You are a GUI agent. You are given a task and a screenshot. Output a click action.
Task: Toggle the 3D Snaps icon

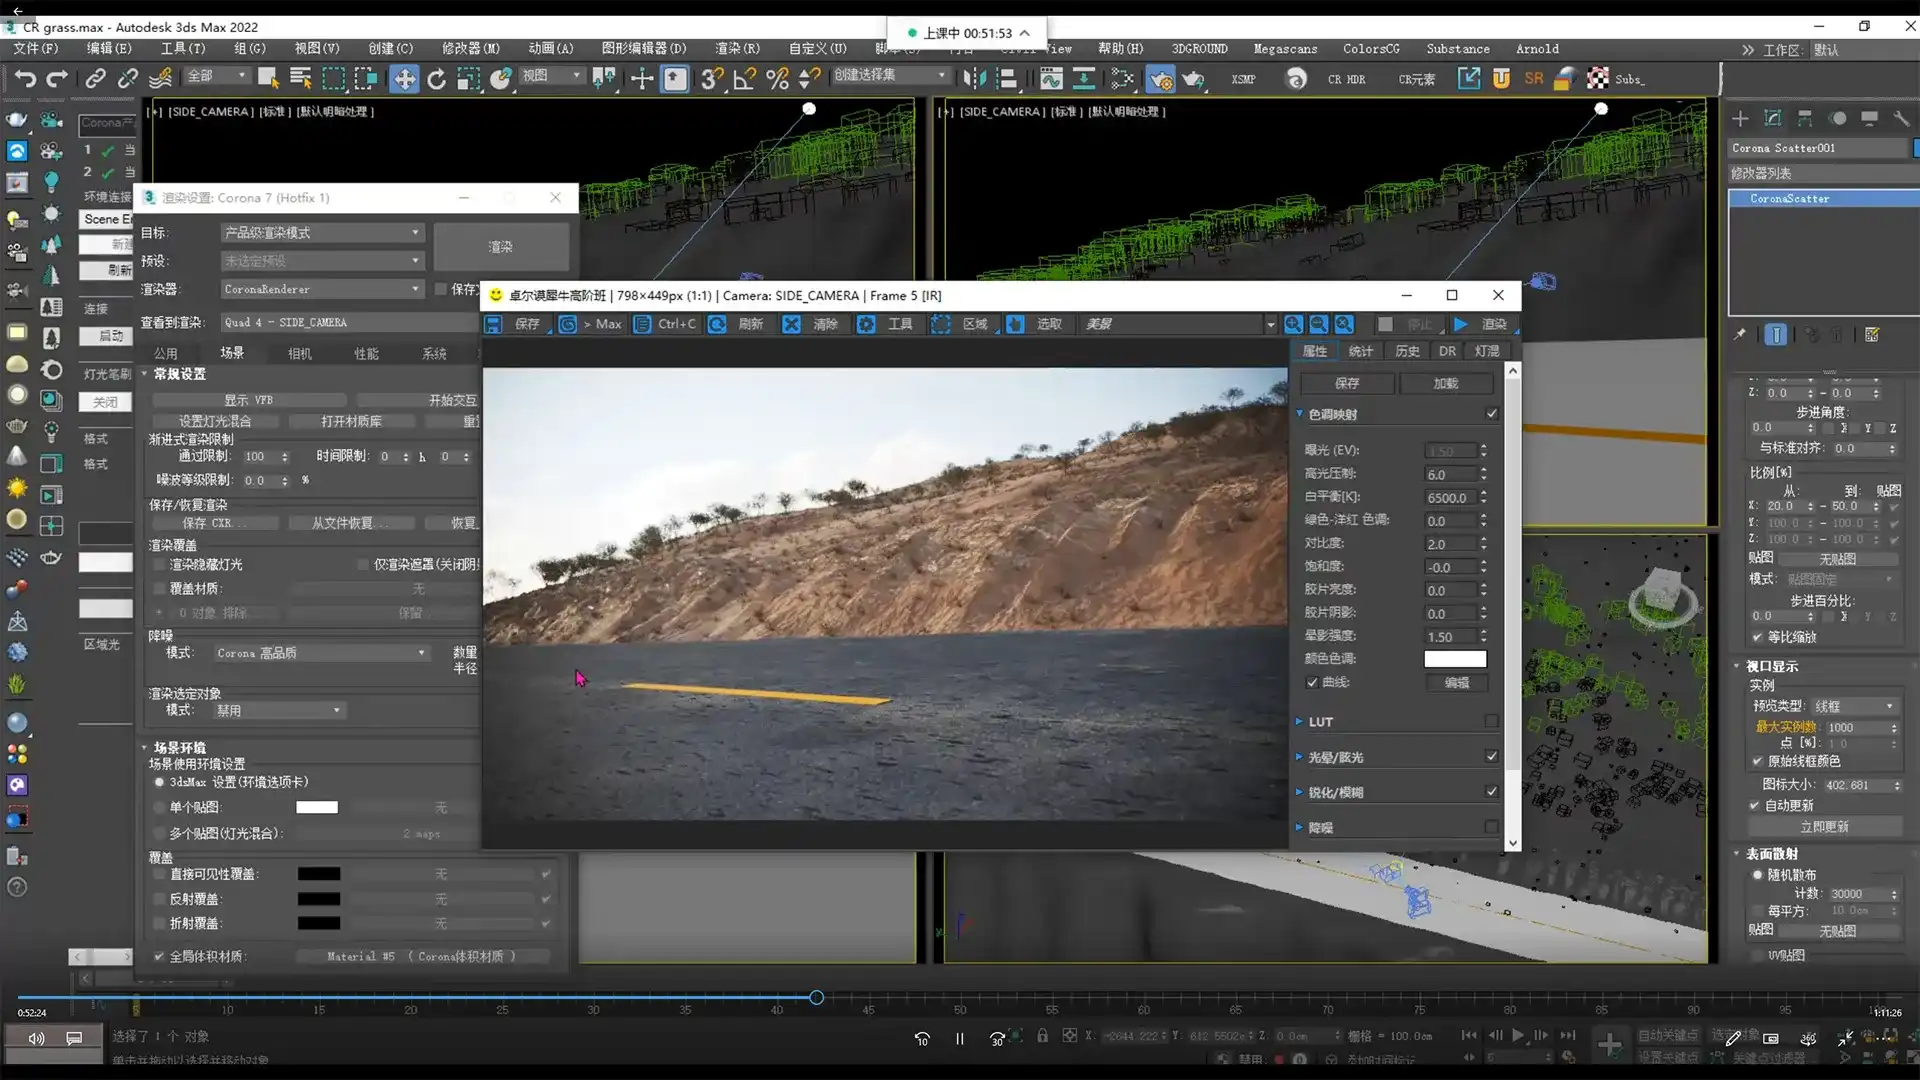click(711, 79)
